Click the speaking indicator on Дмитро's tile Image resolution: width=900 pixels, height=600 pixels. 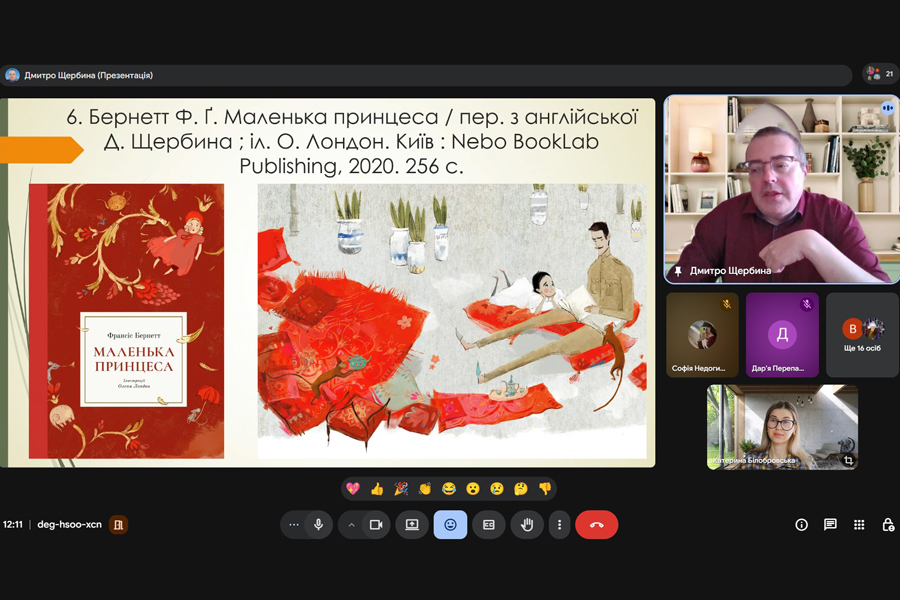click(887, 108)
